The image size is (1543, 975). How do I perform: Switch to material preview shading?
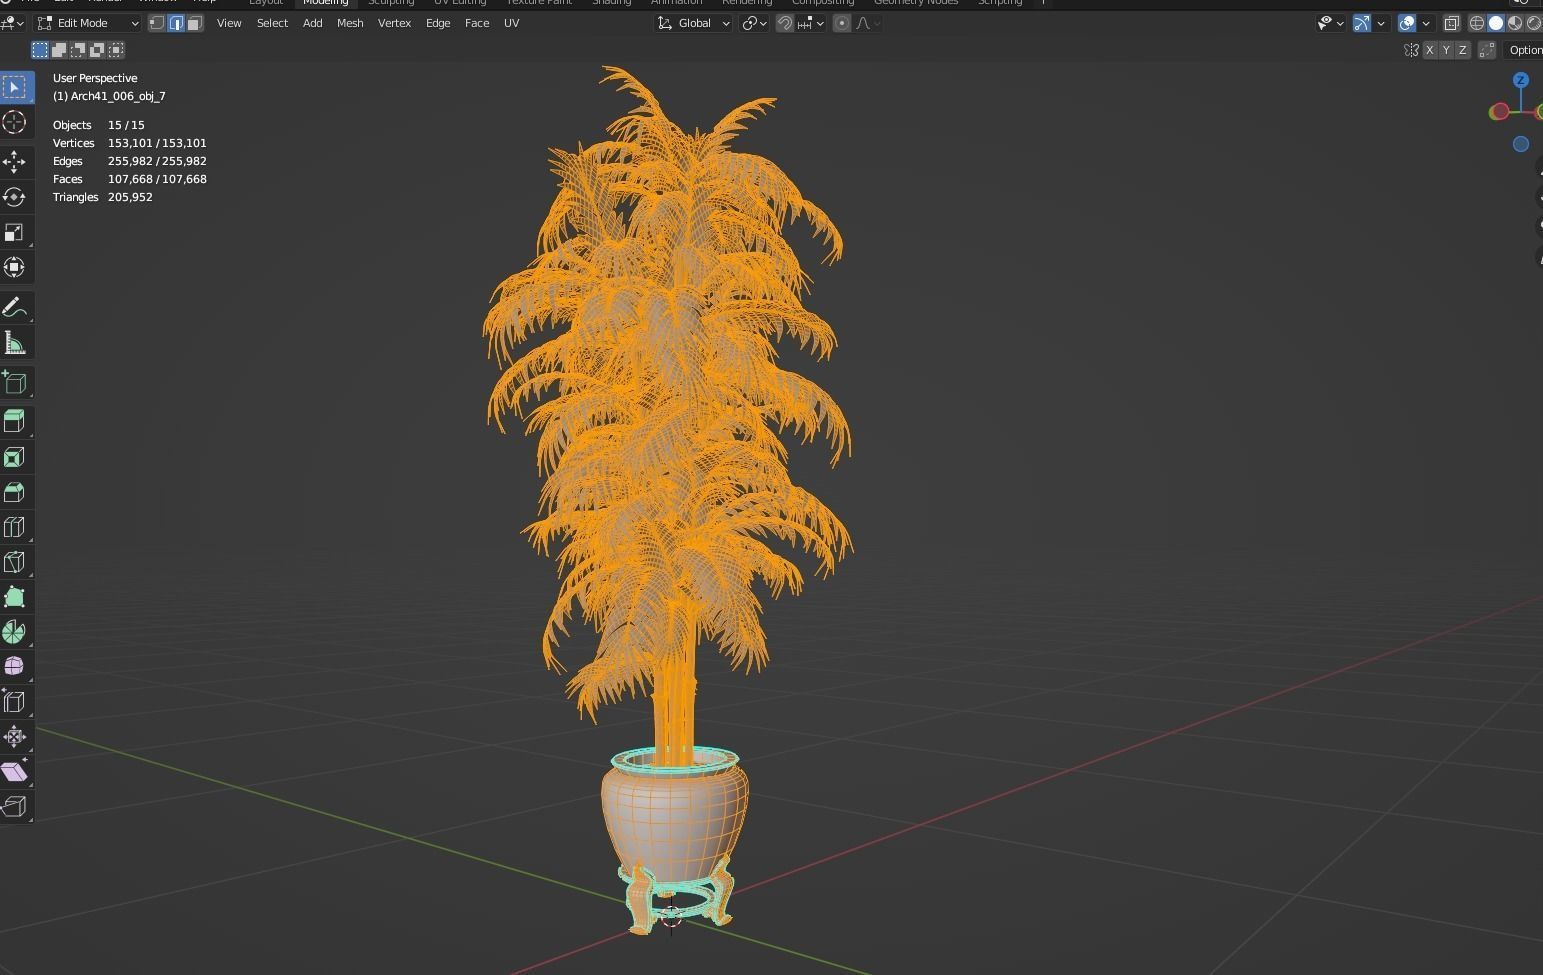pos(1515,23)
